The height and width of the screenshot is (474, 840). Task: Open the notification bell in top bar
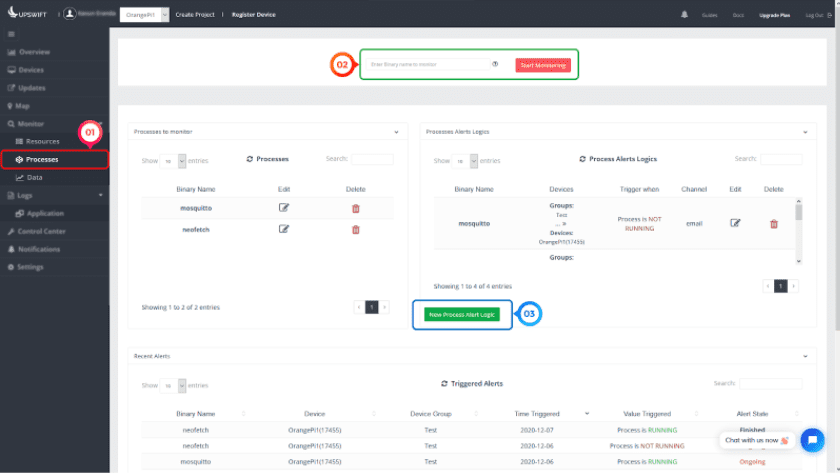[684, 14]
